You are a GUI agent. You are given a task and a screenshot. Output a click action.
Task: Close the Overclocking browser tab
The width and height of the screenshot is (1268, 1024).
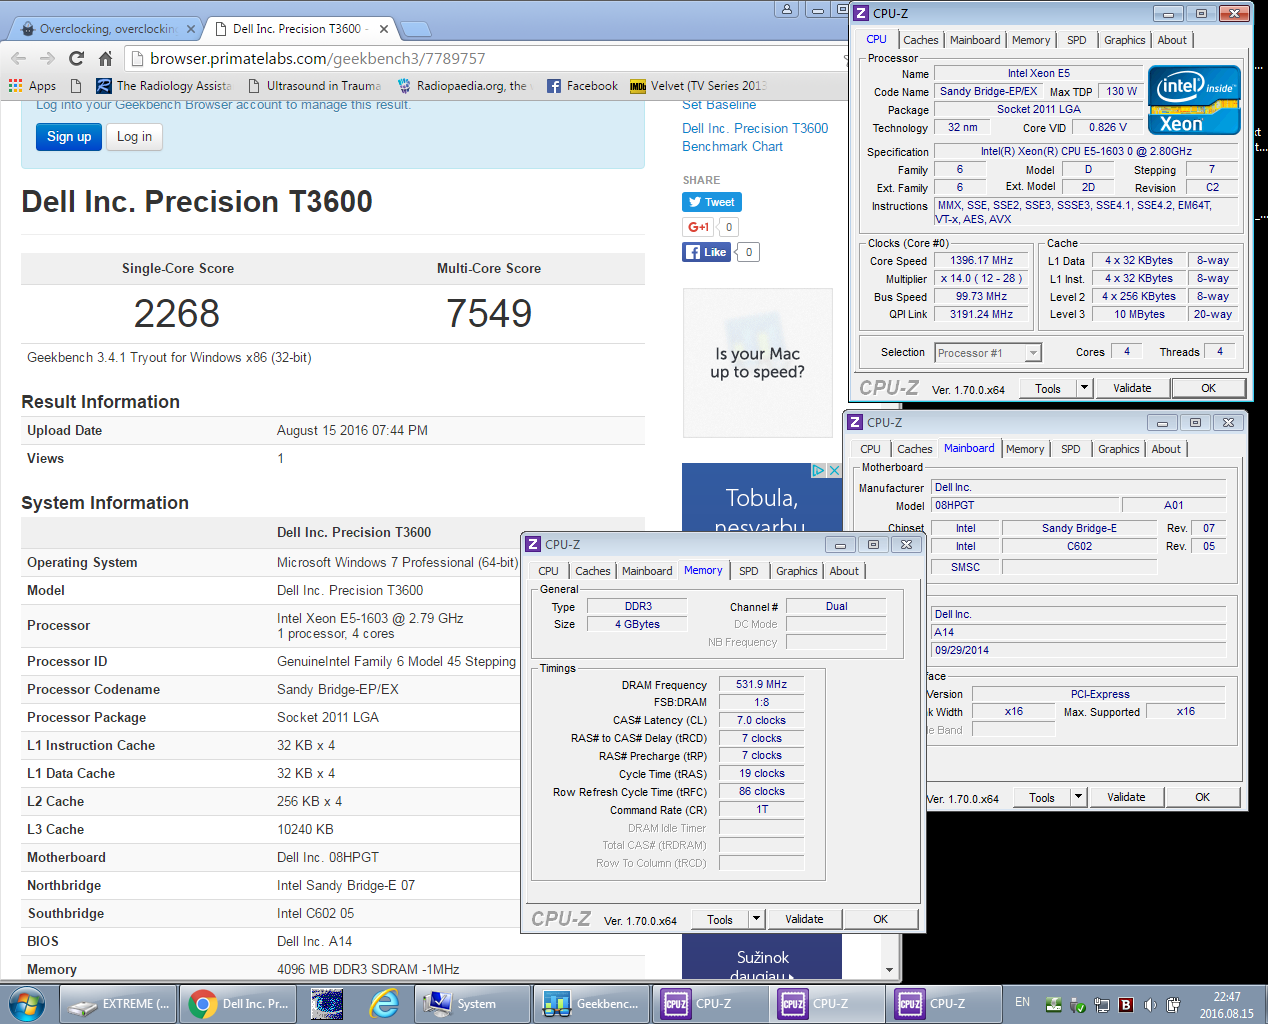[190, 29]
